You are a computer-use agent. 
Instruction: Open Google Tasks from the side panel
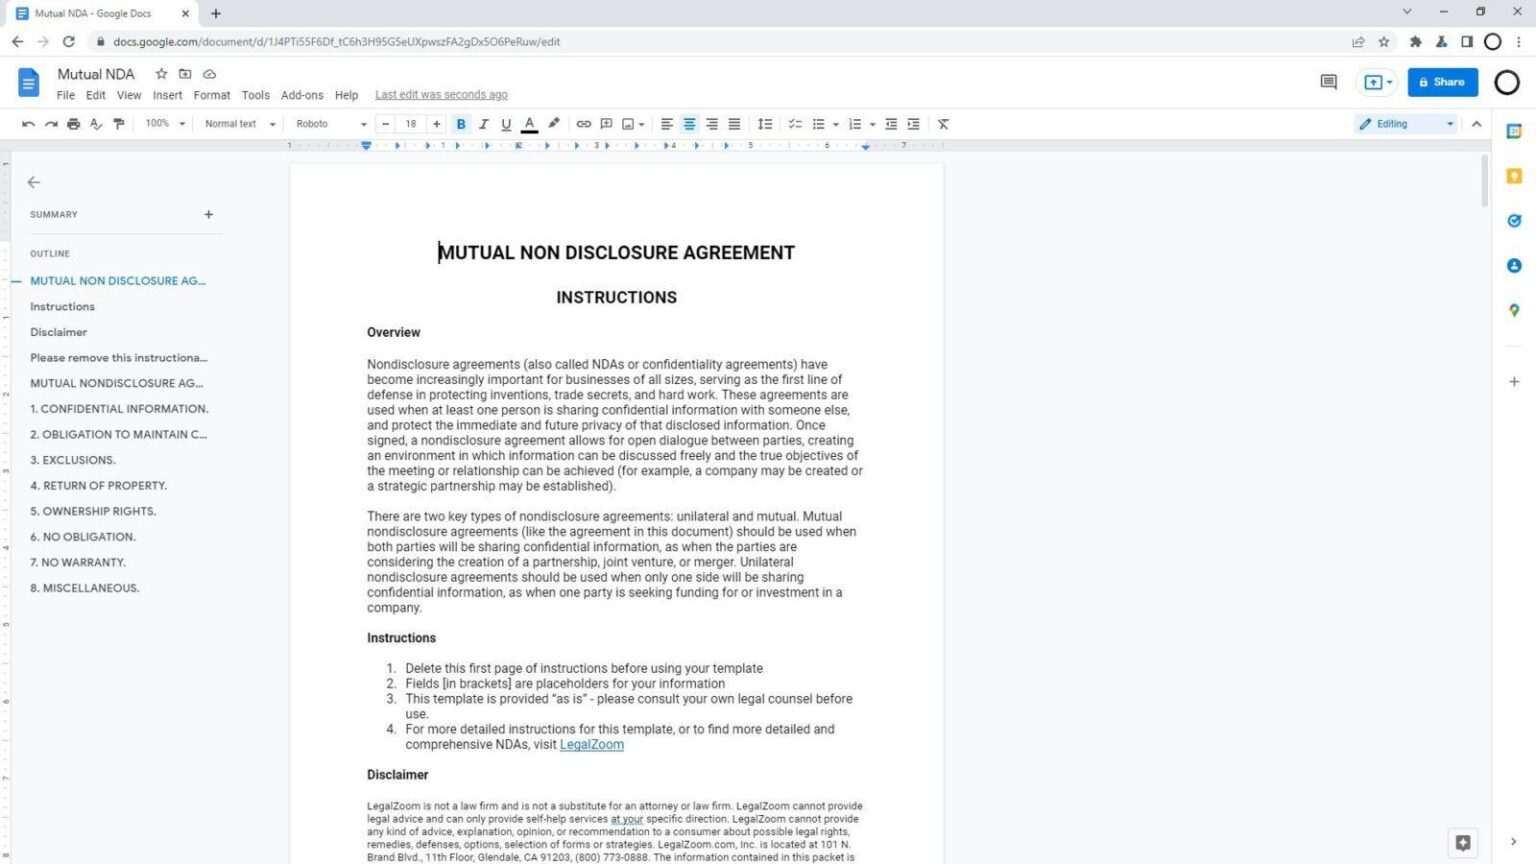coord(1514,220)
